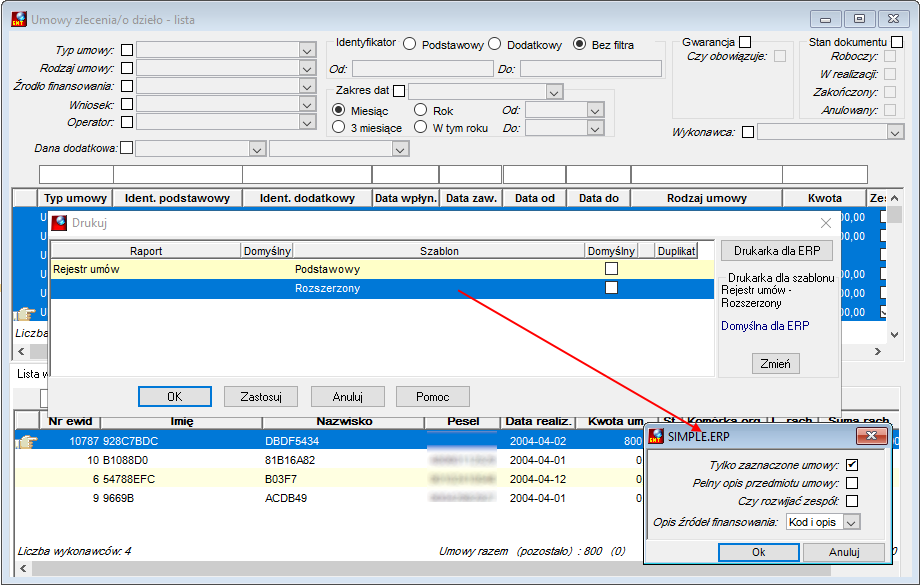Open the Rodzaj umowy dropdown
The height and width of the screenshot is (585, 920).
point(307,69)
